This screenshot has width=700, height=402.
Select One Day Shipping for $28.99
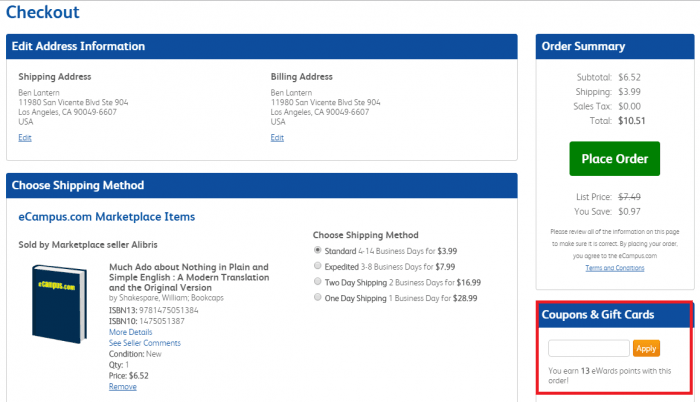tap(317, 297)
